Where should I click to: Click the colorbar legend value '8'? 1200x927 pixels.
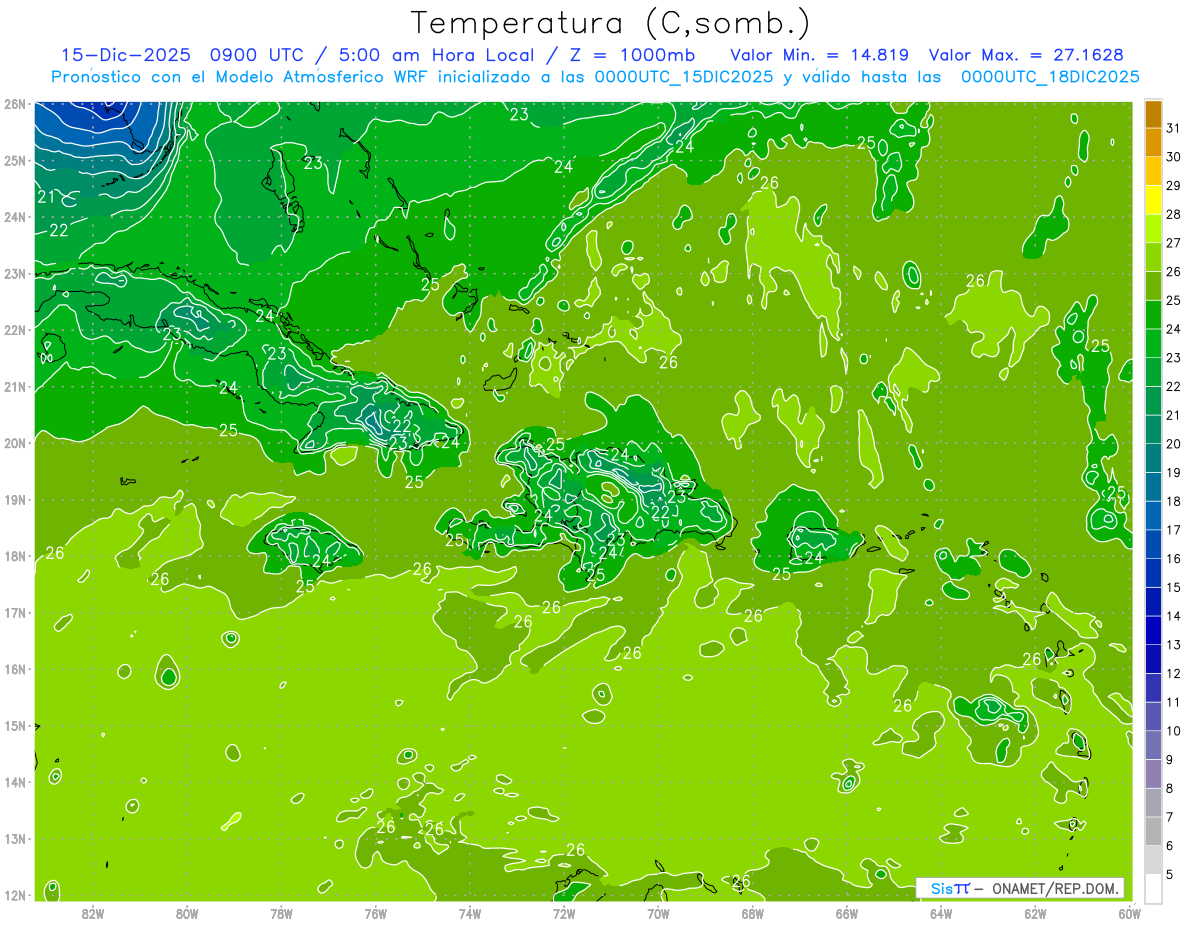(x=1169, y=788)
